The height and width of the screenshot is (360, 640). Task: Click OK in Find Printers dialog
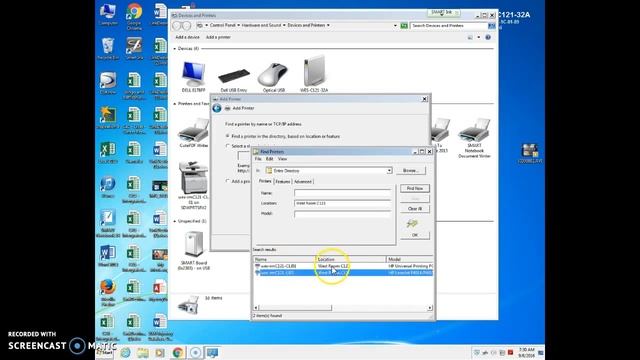(415, 235)
